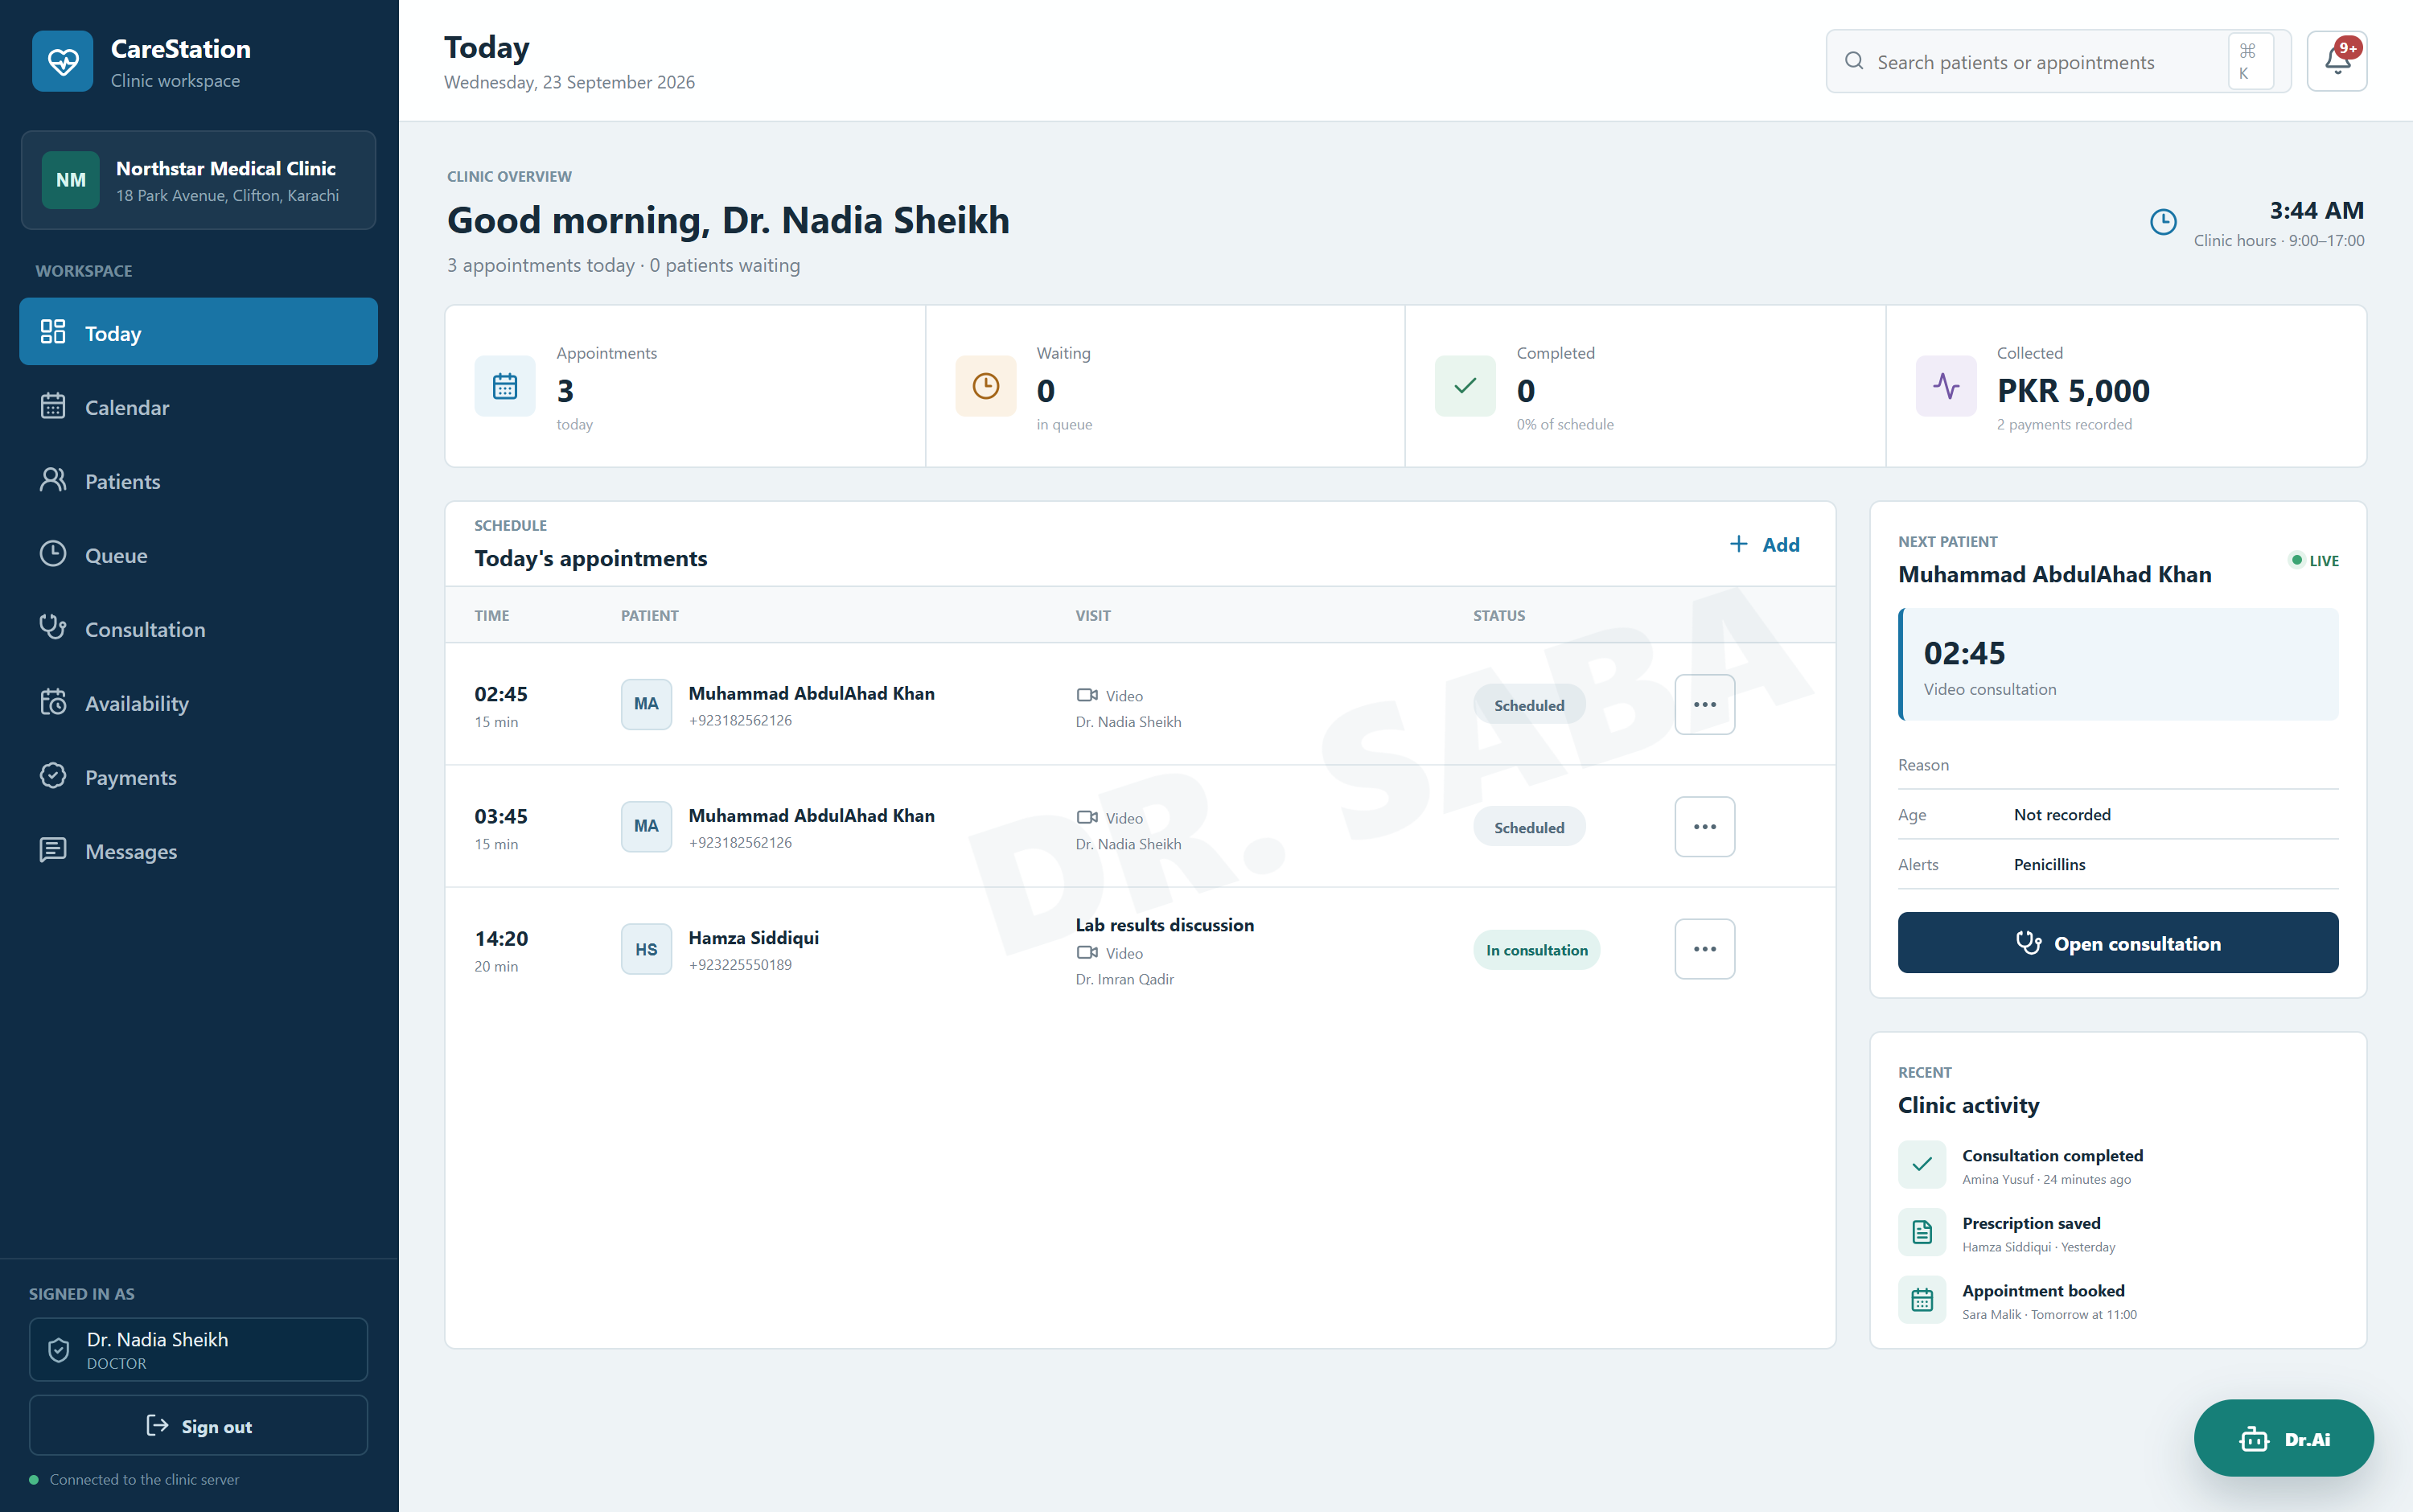Click Lab results discussion visit text
This screenshot has height=1512, width=2413.
[1164, 925]
